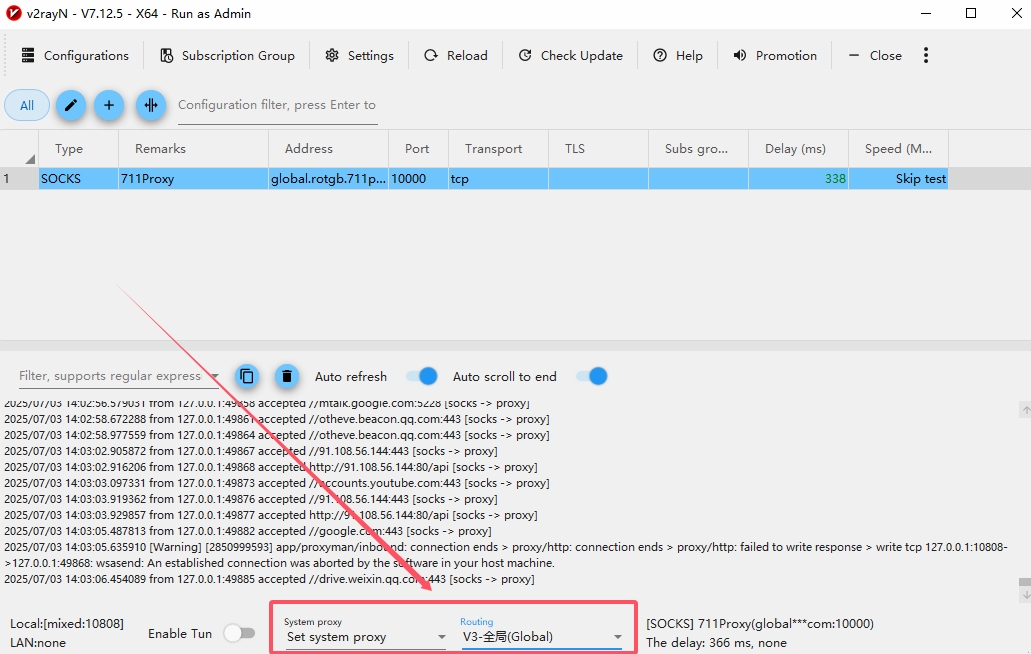Clear the log with the trash icon
1031x654 pixels.
(287, 376)
